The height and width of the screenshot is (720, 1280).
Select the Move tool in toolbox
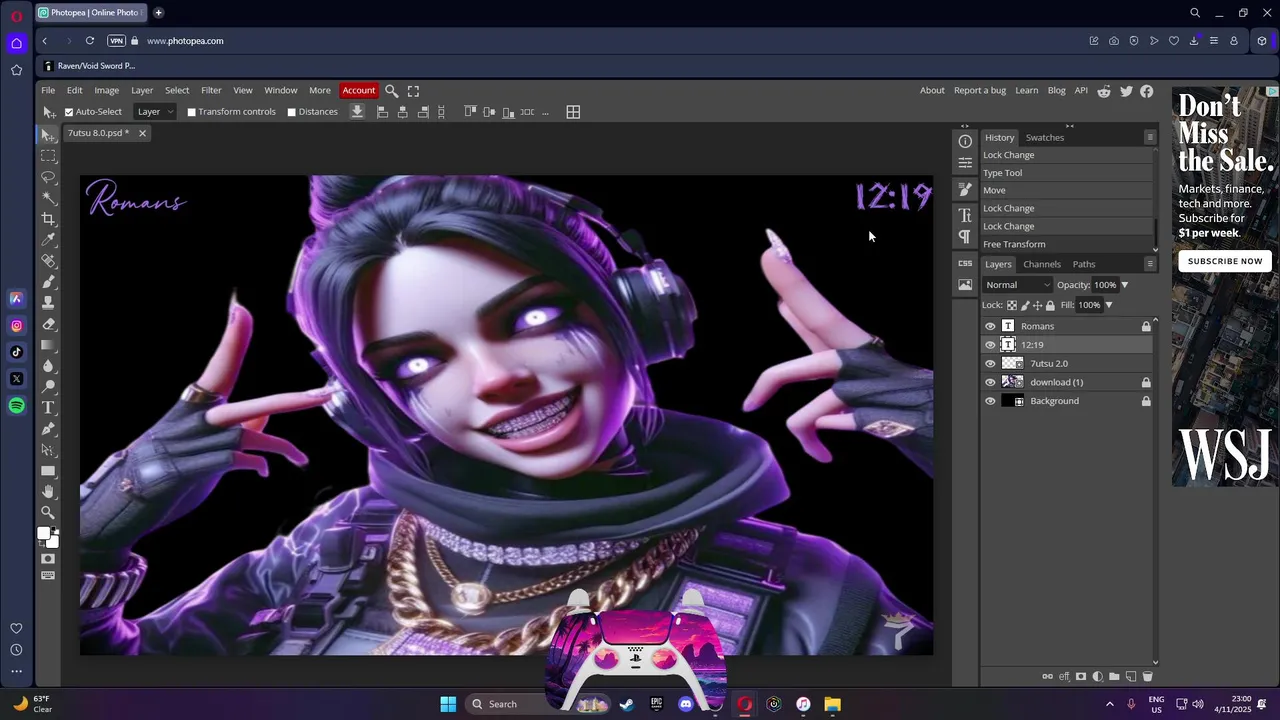point(48,135)
